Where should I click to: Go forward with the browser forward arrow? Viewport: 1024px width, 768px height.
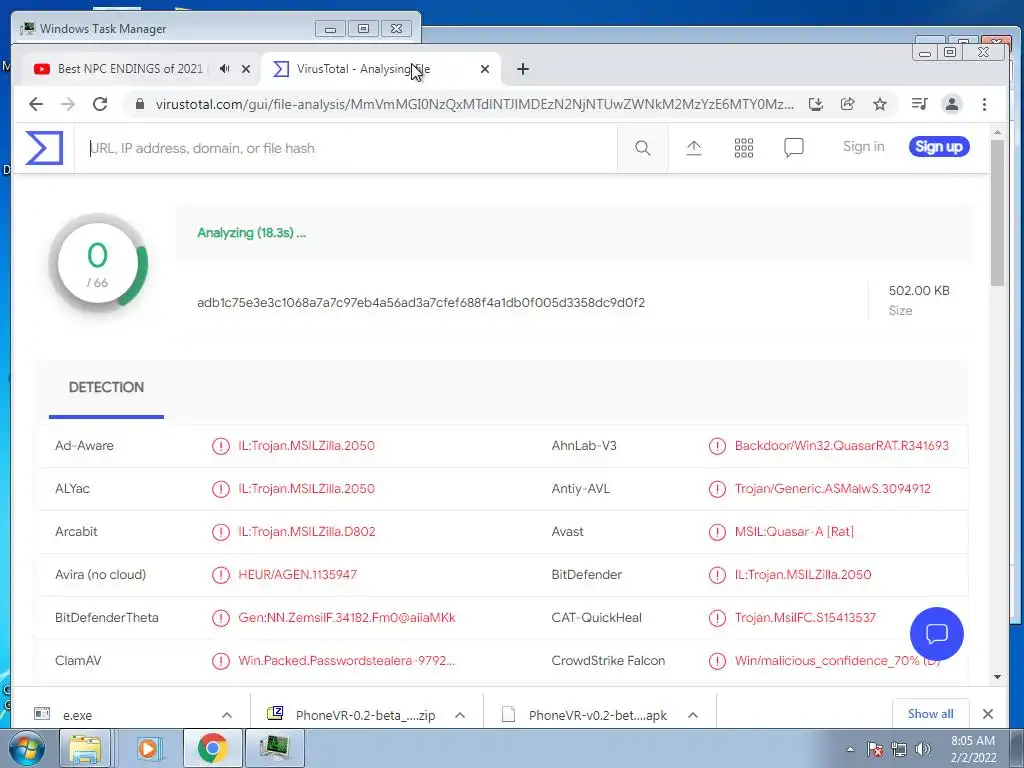tap(68, 104)
